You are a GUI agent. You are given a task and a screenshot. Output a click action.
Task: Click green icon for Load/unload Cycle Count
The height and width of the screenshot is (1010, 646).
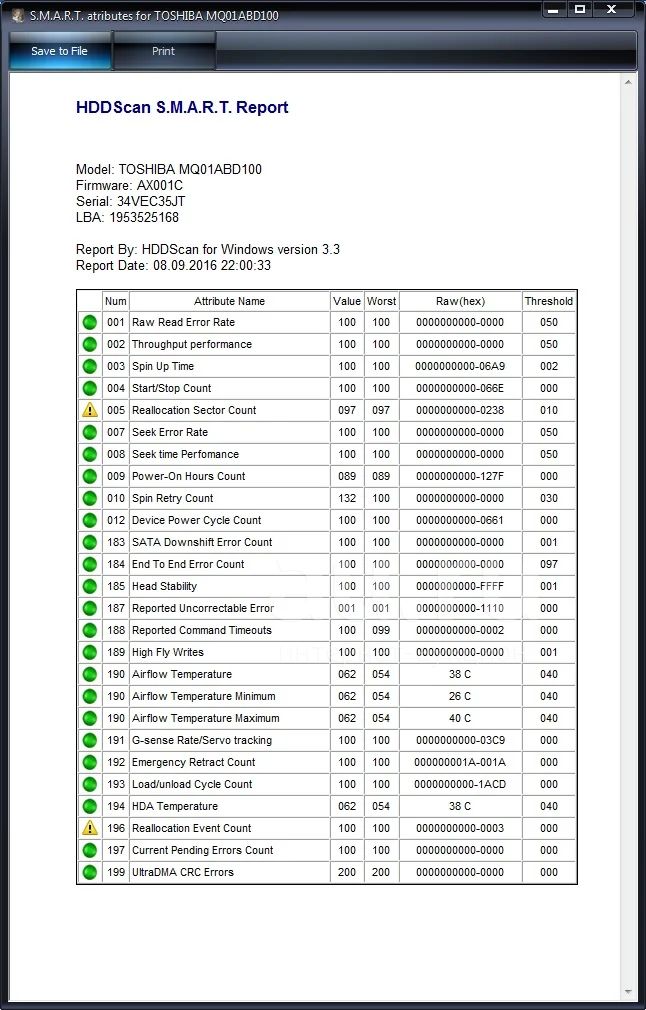point(90,784)
